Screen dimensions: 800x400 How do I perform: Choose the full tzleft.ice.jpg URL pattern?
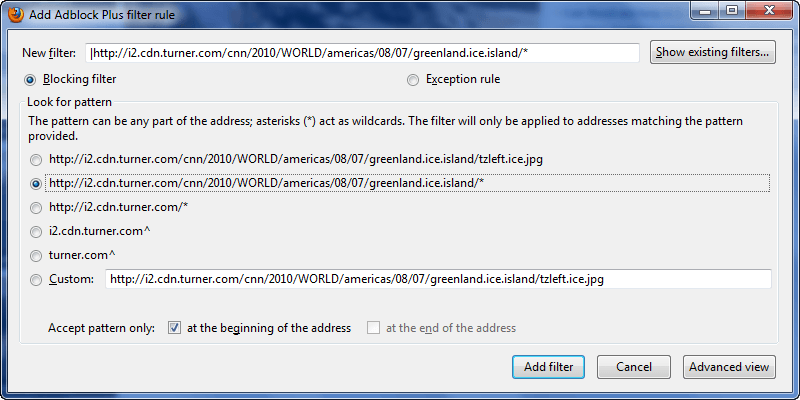37,159
